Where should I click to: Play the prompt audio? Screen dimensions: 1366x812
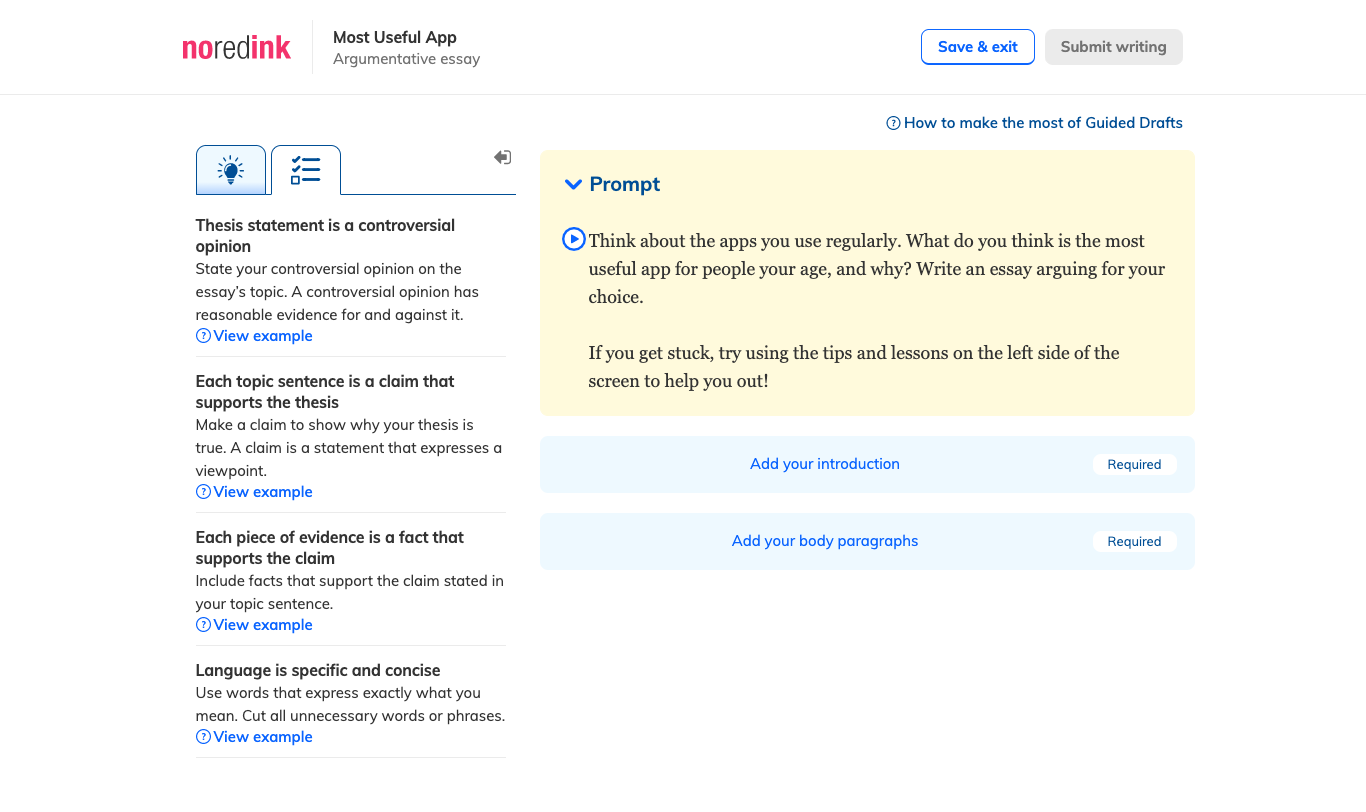[x=573, y=239]
